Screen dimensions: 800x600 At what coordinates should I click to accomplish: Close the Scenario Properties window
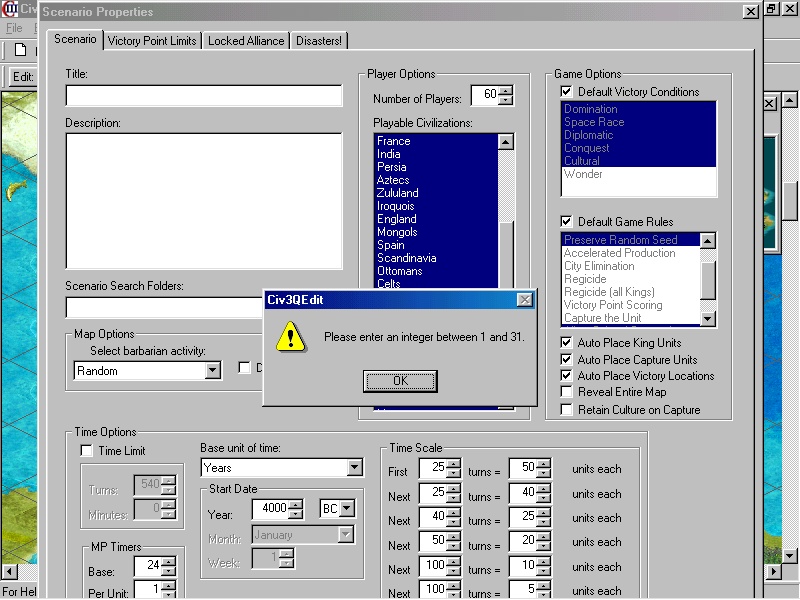click(751, 11)
